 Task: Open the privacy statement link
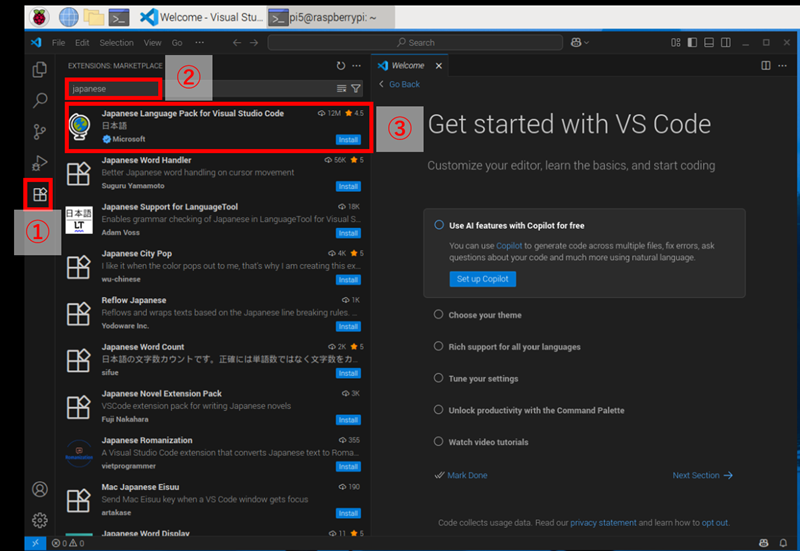(x=603, y=522)
